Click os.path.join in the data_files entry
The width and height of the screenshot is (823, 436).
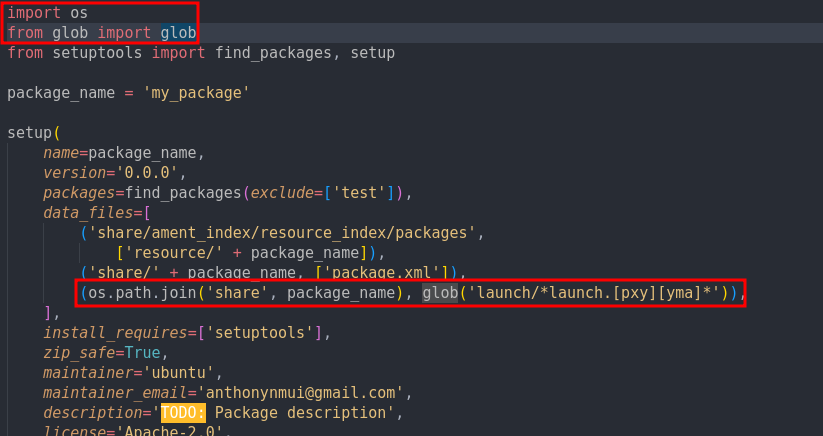coord(133,293)
